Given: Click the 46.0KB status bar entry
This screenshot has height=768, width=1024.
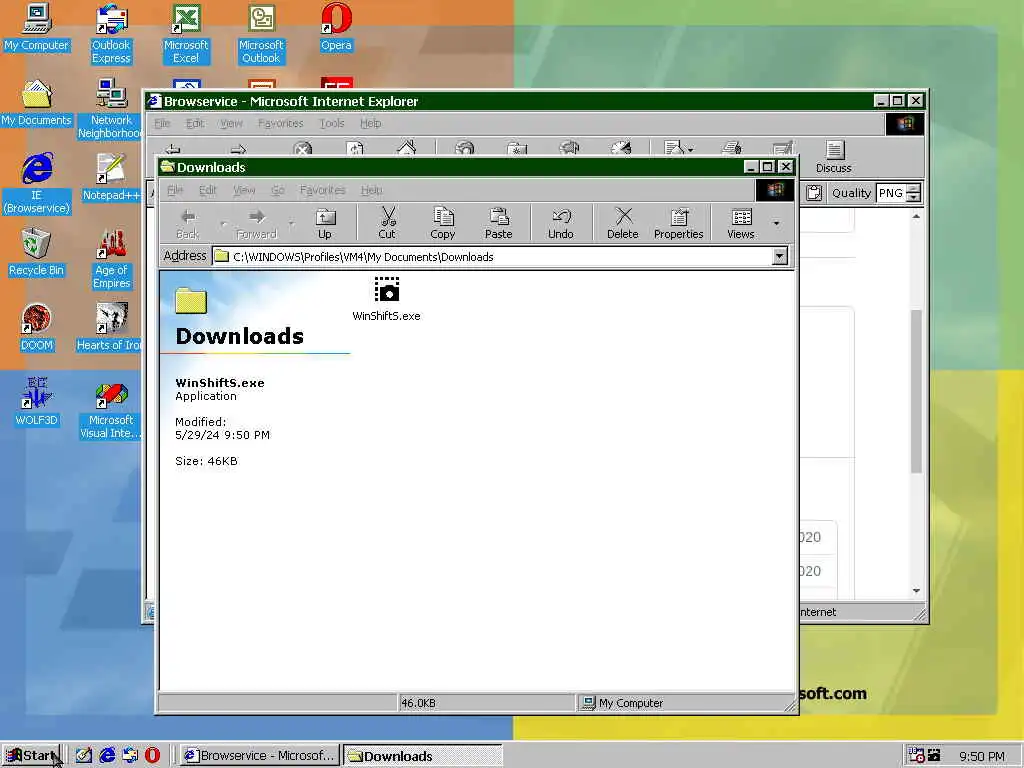Looking at the screenshot, I should [486, 703].
